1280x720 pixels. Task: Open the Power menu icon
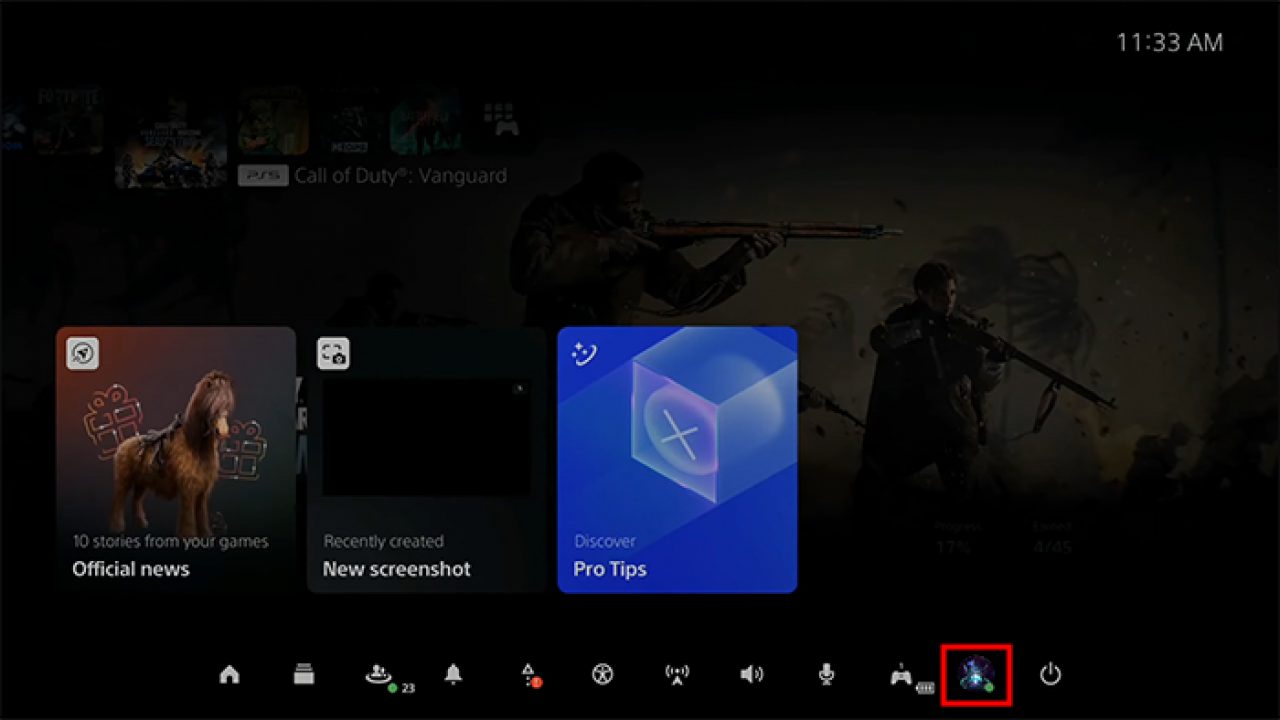click(x=1051, y=675)
